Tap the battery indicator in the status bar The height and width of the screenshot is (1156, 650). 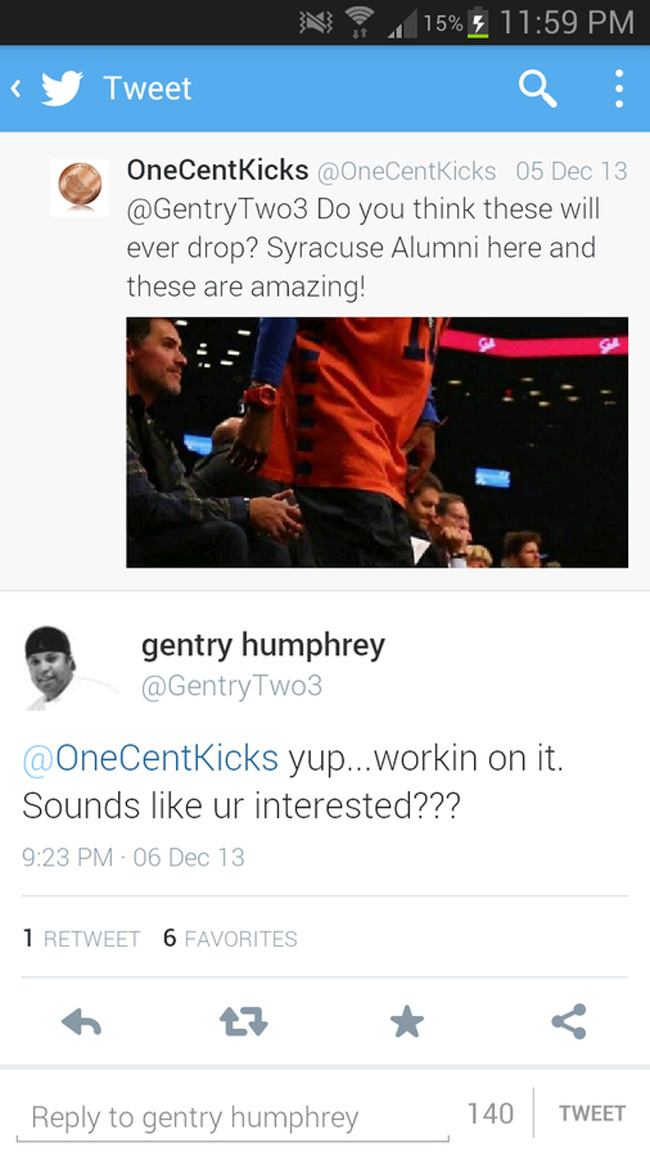click(x=480, y=23)
